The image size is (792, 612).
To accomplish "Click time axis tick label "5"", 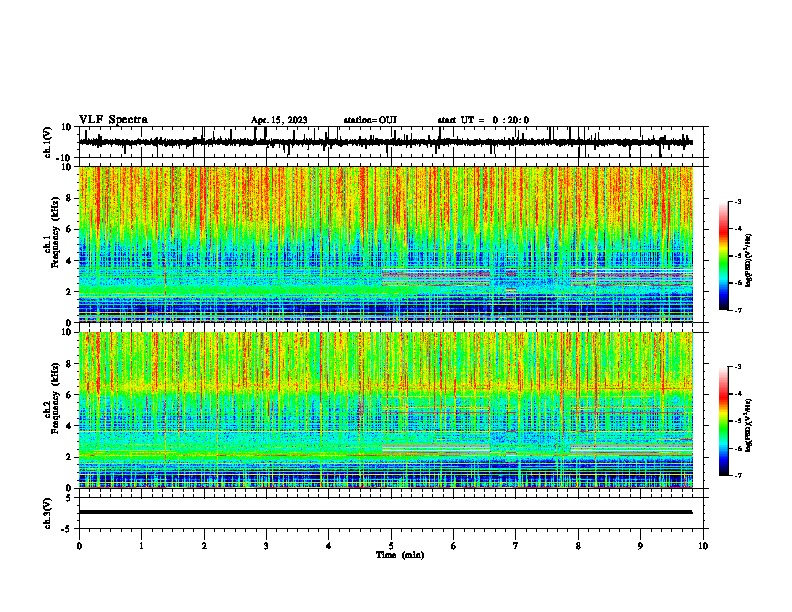I will [x=391, y=546].
